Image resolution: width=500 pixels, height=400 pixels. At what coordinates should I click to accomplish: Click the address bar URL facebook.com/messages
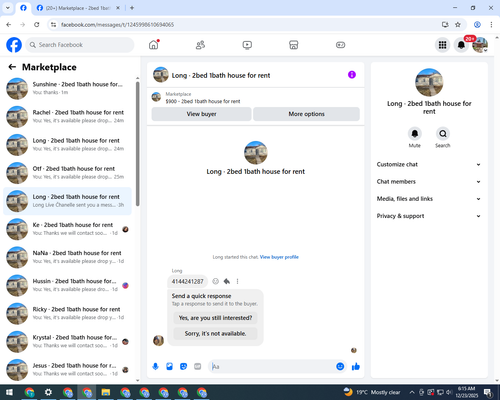point(117,25)
